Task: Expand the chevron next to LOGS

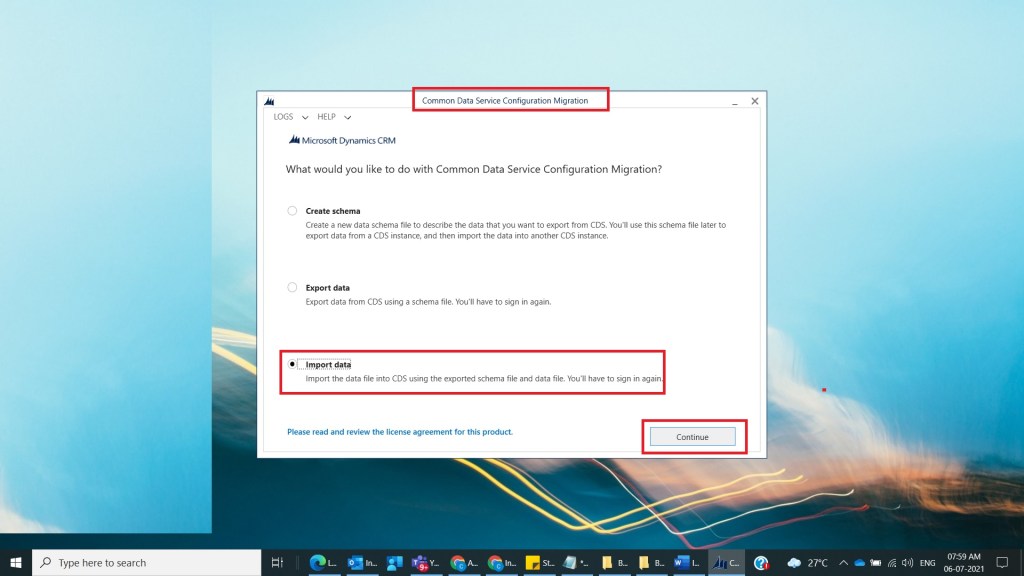Action: tap(305, 118)
